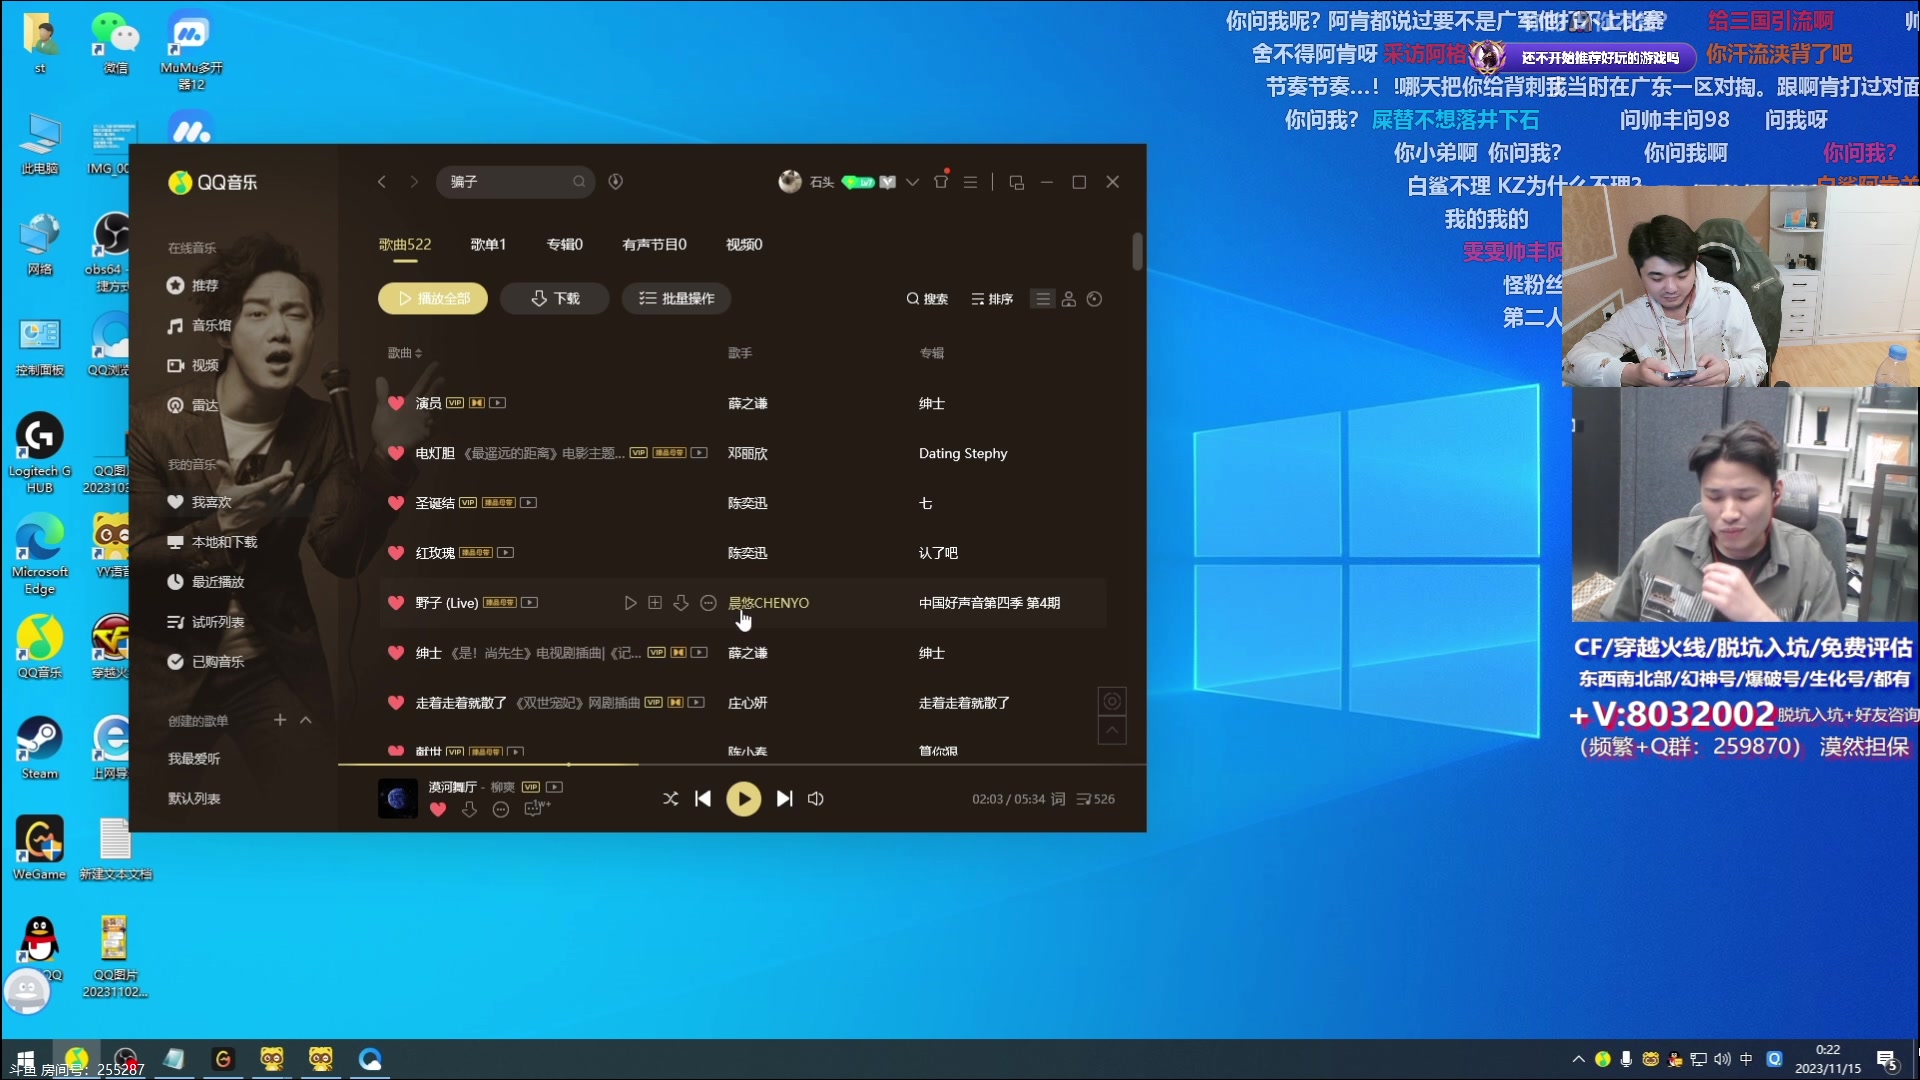1920x1080 pixels.
Task: Select the group-by-album view icon
Action: [x=1095, y=299]
